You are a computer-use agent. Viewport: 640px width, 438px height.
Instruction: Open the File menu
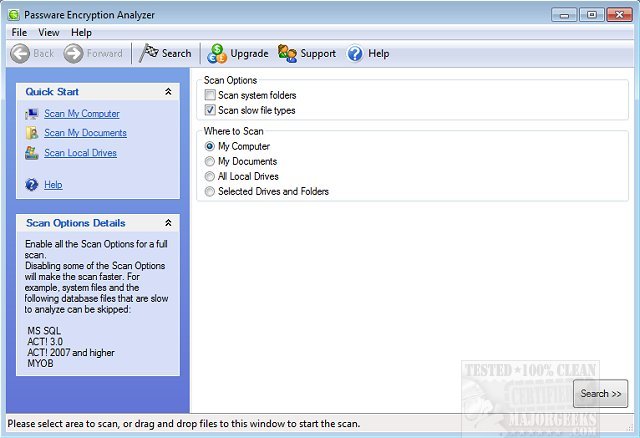tap(19, 33)
